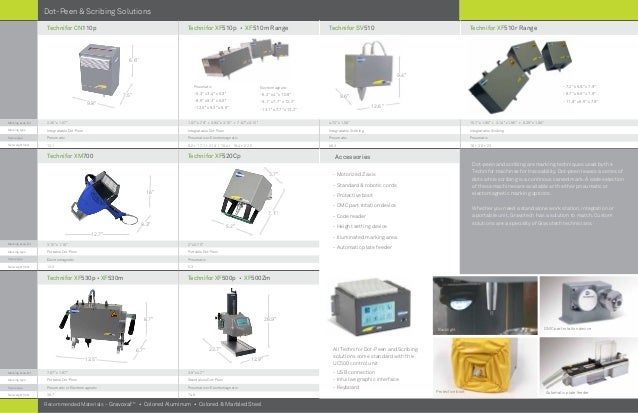
Task: Select the 'Technifor SV510' heading
Action: (x=352, y=28)
